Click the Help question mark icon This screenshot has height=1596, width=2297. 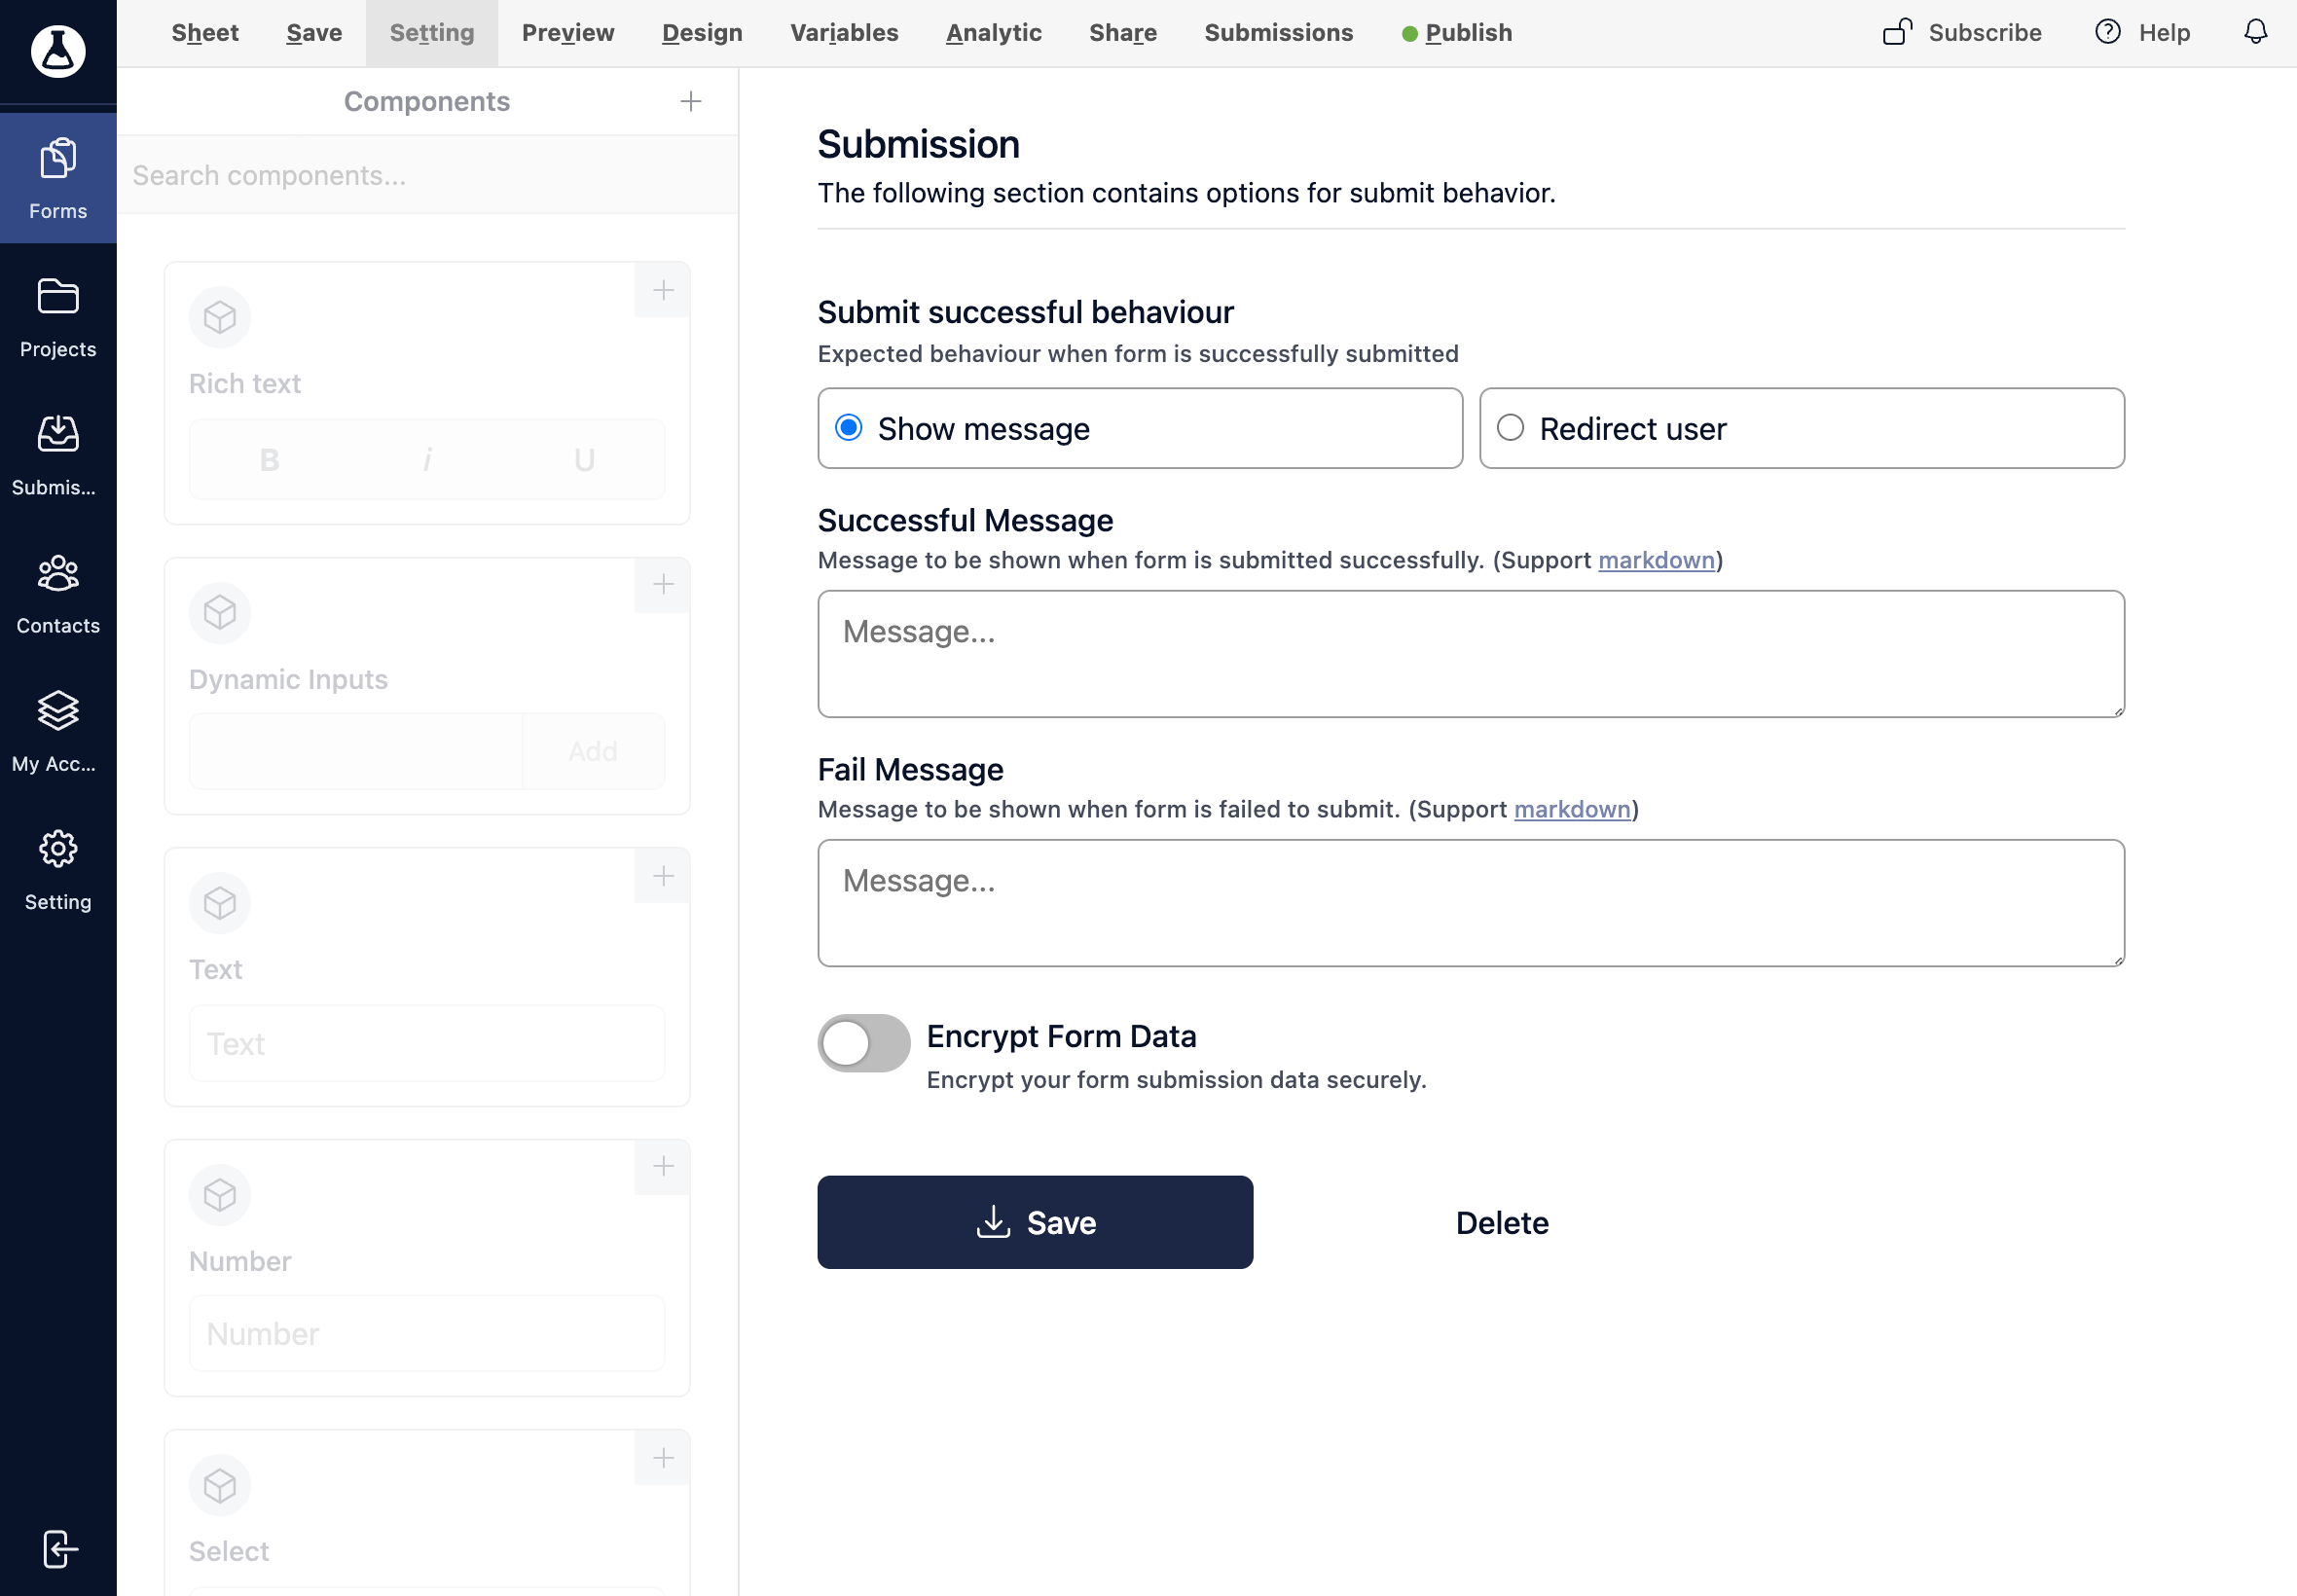(2108, 32)
